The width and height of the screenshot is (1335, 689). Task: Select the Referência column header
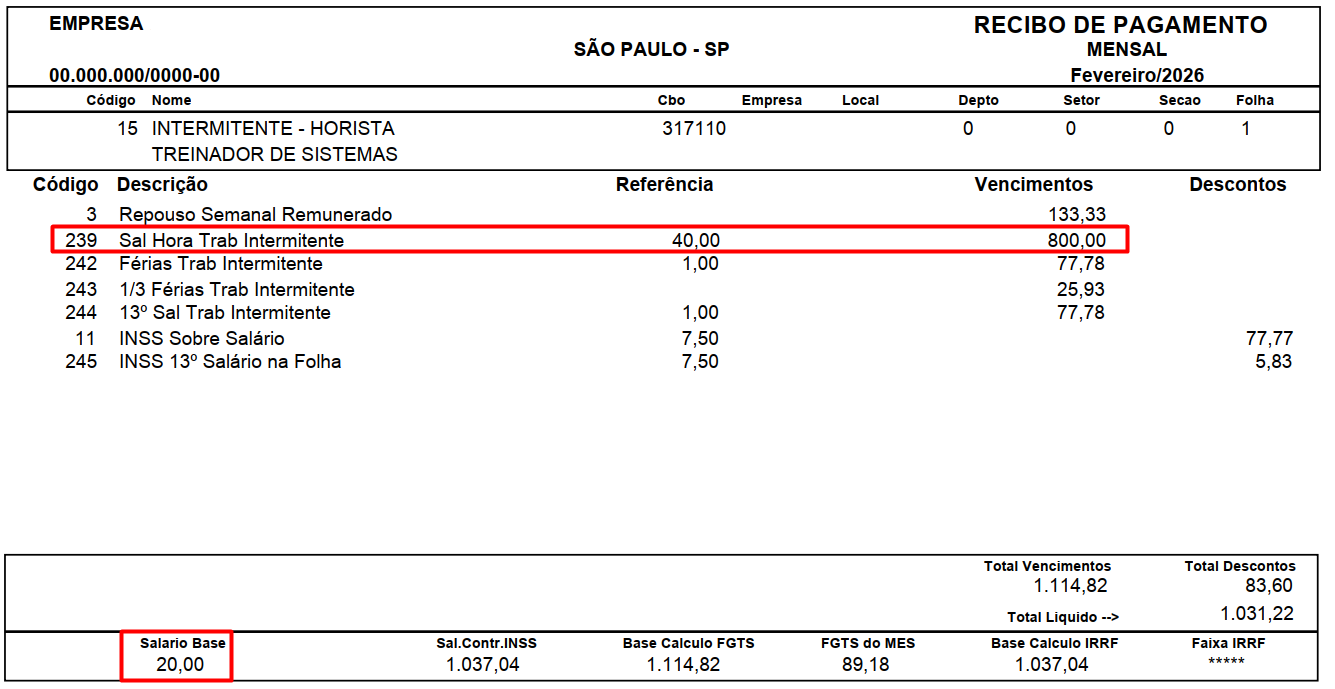664,185
